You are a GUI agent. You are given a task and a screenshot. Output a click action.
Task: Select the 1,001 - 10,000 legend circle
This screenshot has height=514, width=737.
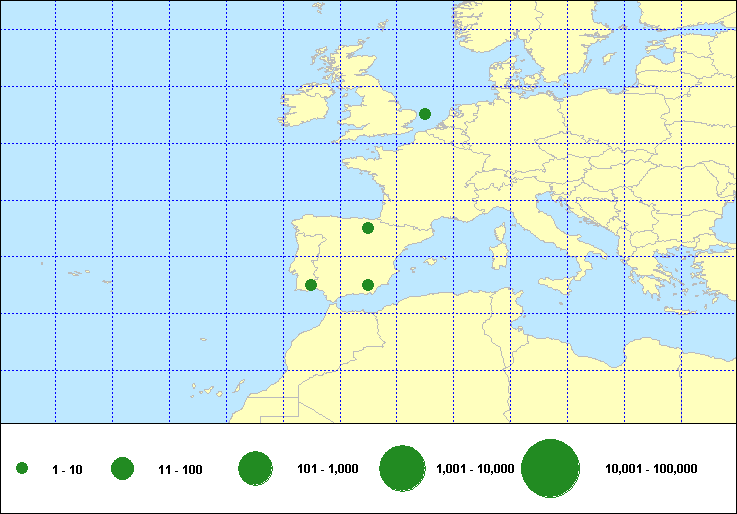click(x=403, y=468)
